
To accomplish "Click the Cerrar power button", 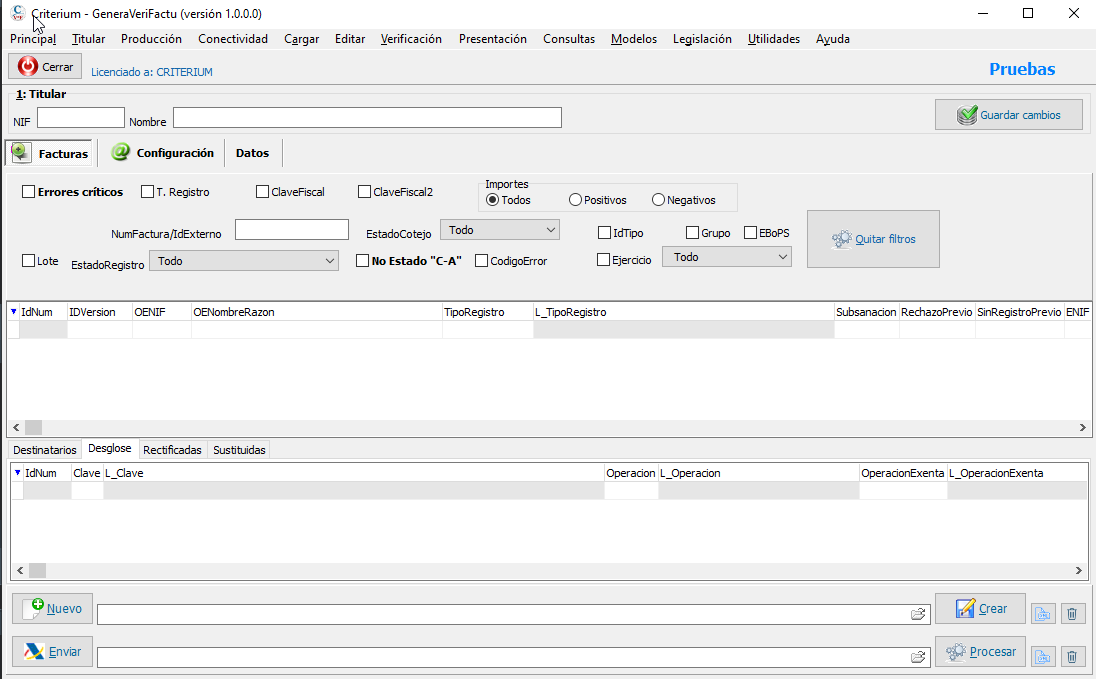I will [45, 66].
